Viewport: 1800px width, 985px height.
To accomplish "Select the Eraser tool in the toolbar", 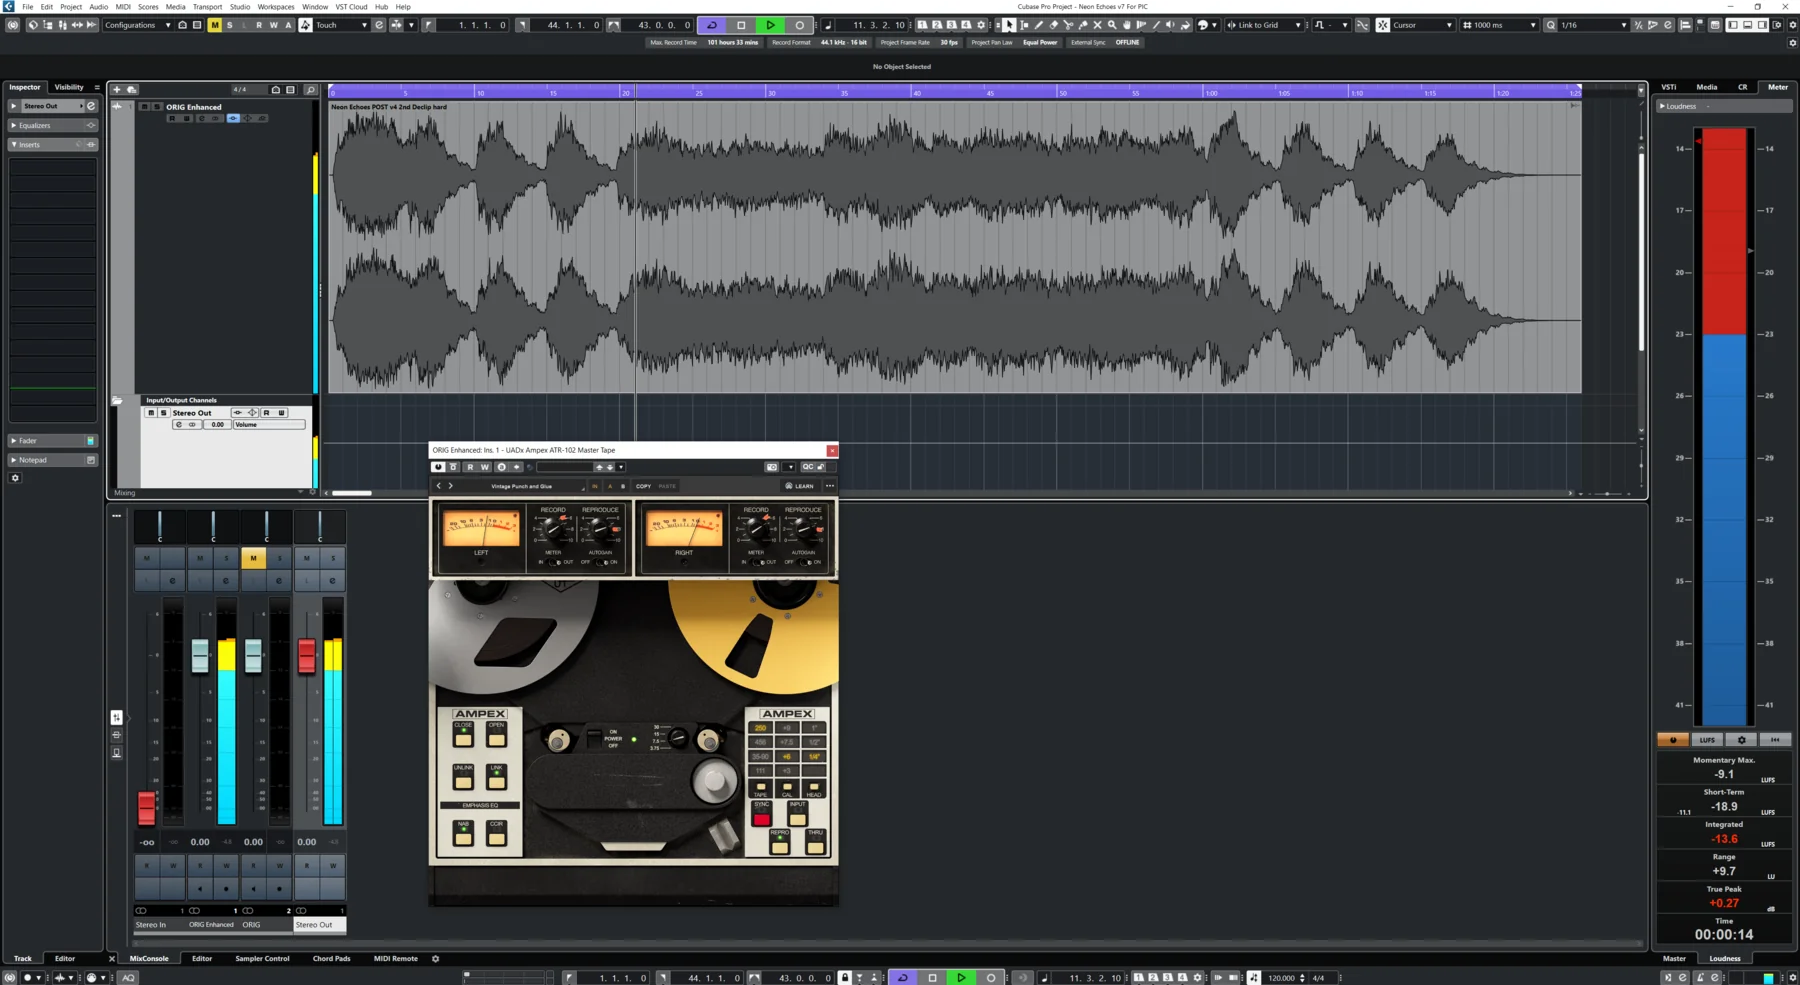I will tap(1053, 25).
